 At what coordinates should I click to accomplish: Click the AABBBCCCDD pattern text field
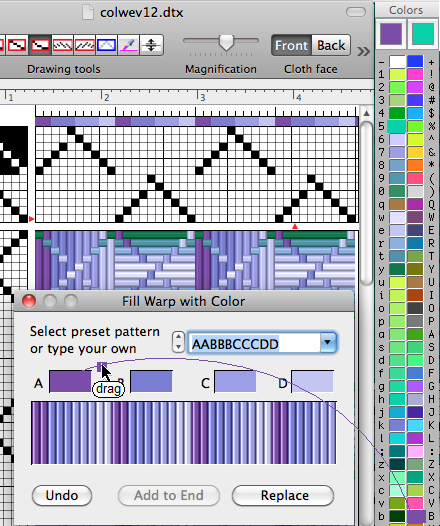click(x=254, y=343)
